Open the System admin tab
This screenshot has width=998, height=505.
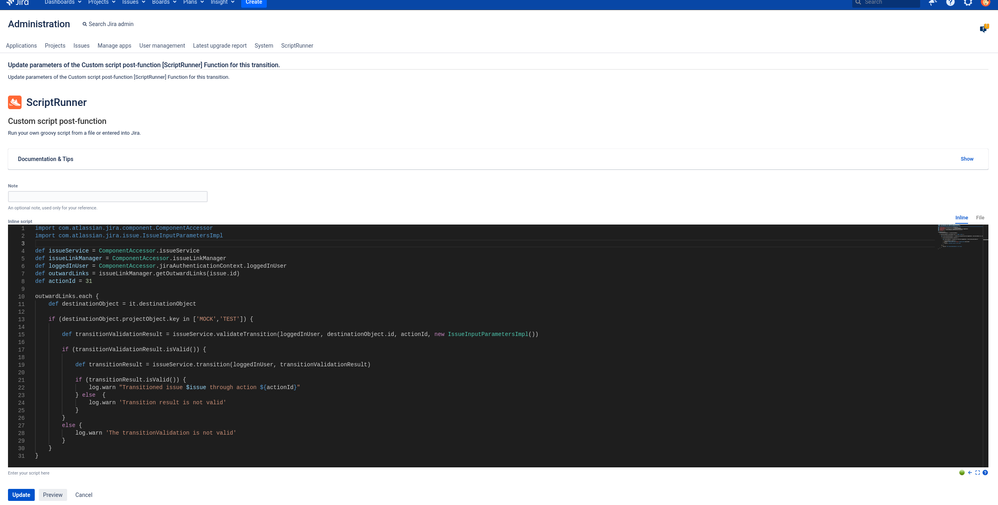pyautogui.click(x=264, y=46)
